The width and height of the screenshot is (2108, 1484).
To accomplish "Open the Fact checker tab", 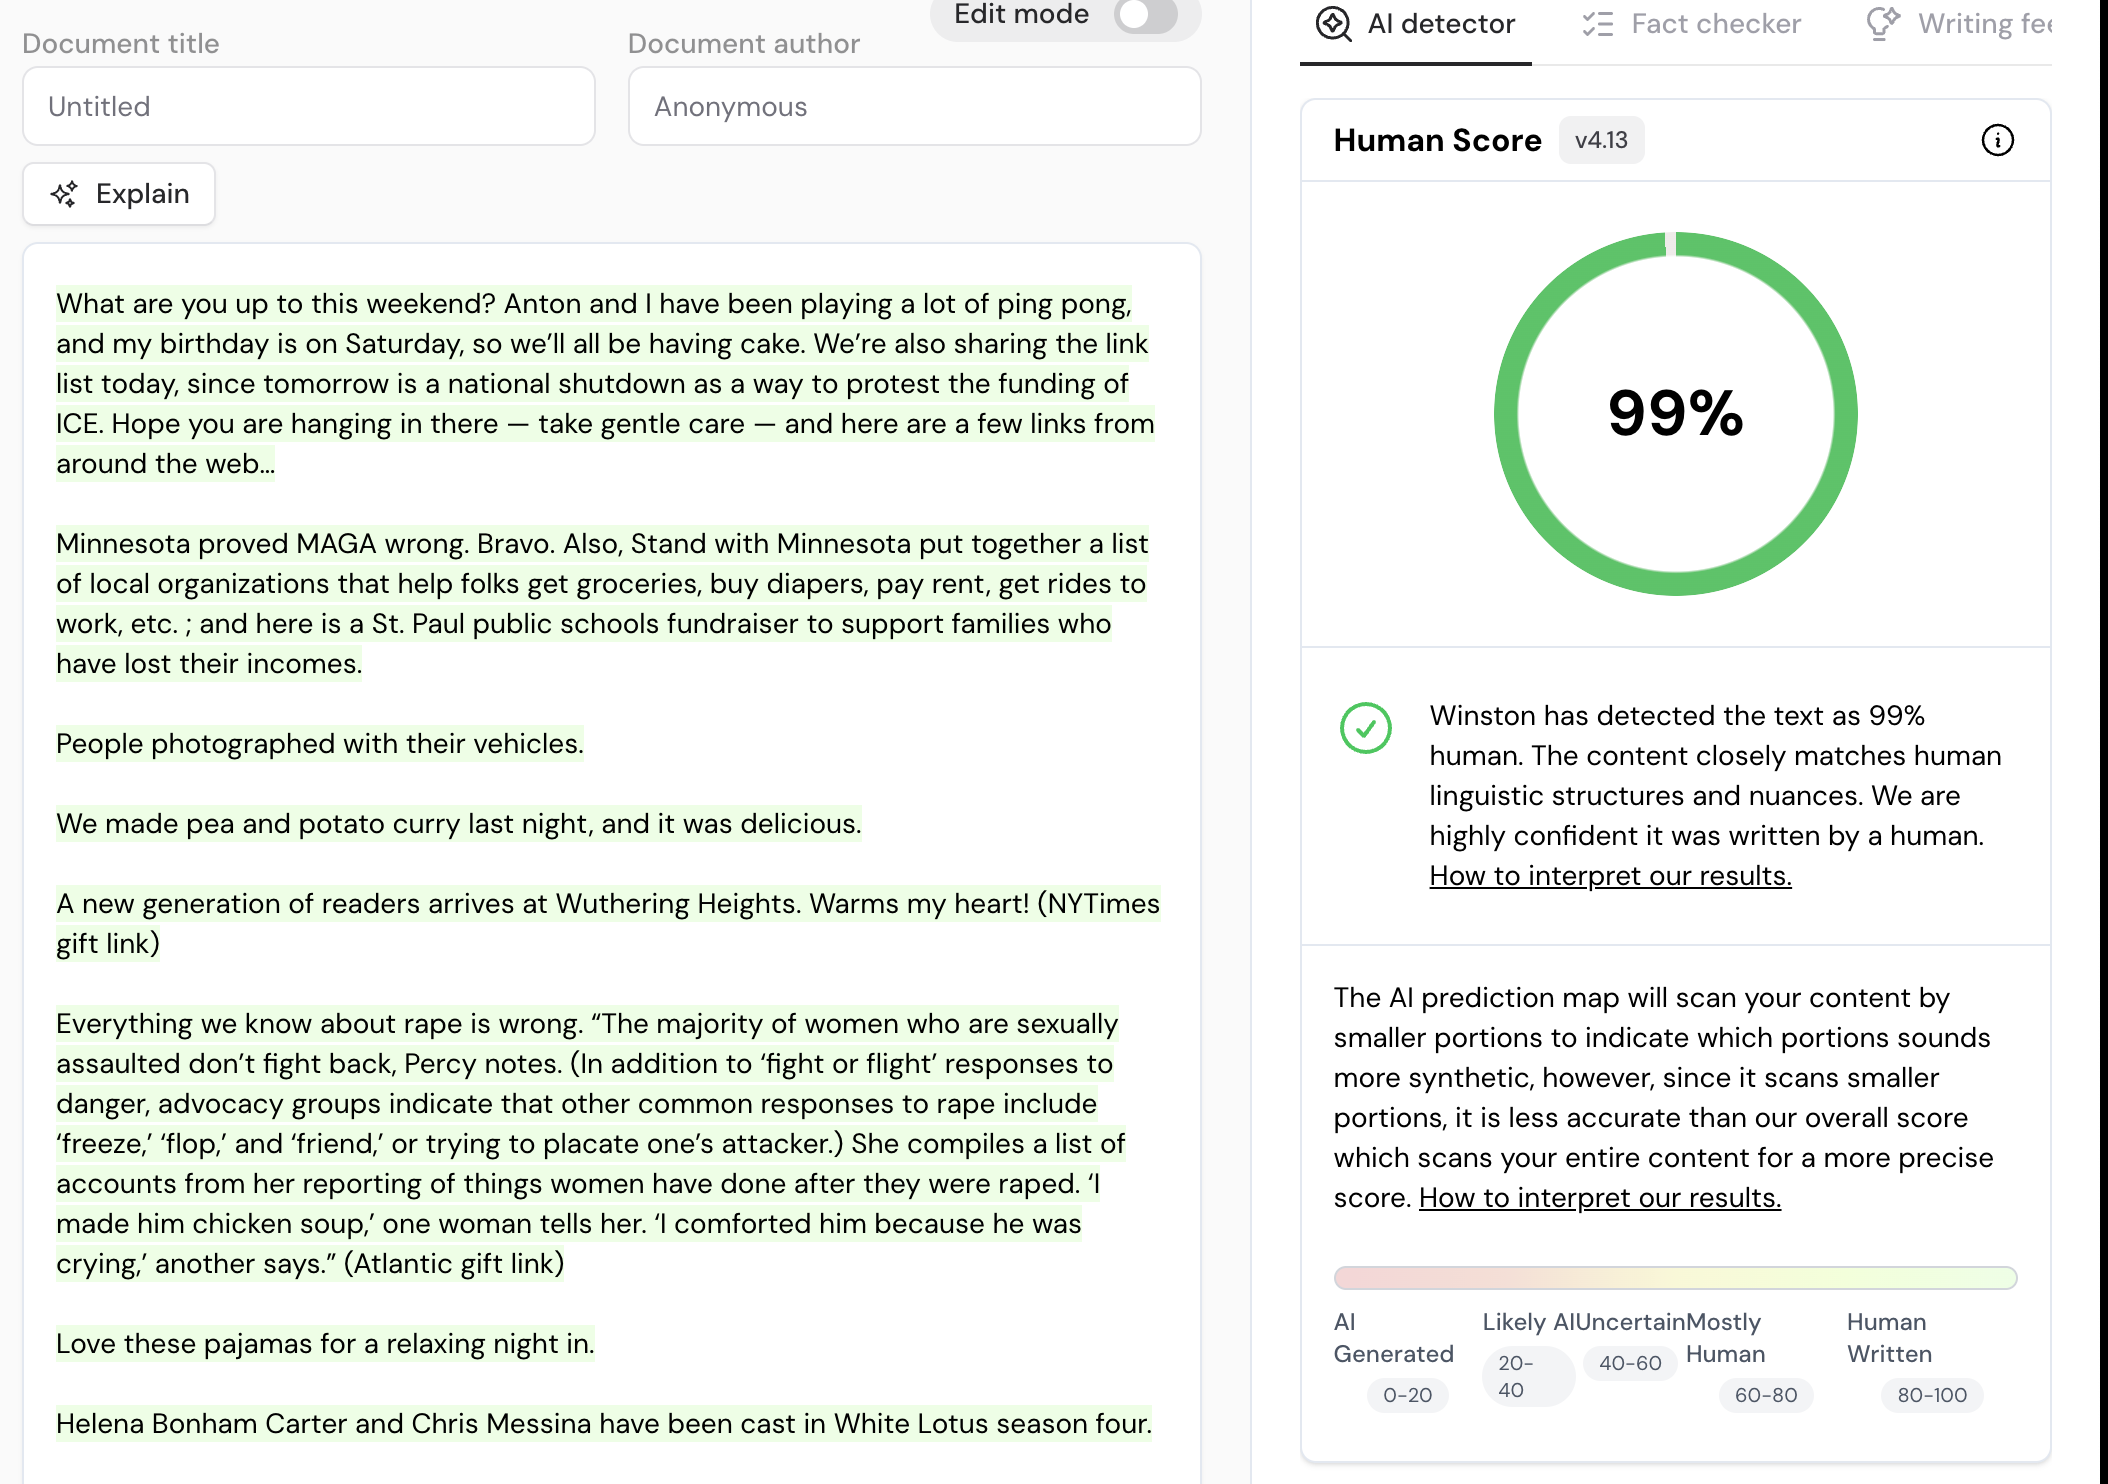I will [1715, 24].
